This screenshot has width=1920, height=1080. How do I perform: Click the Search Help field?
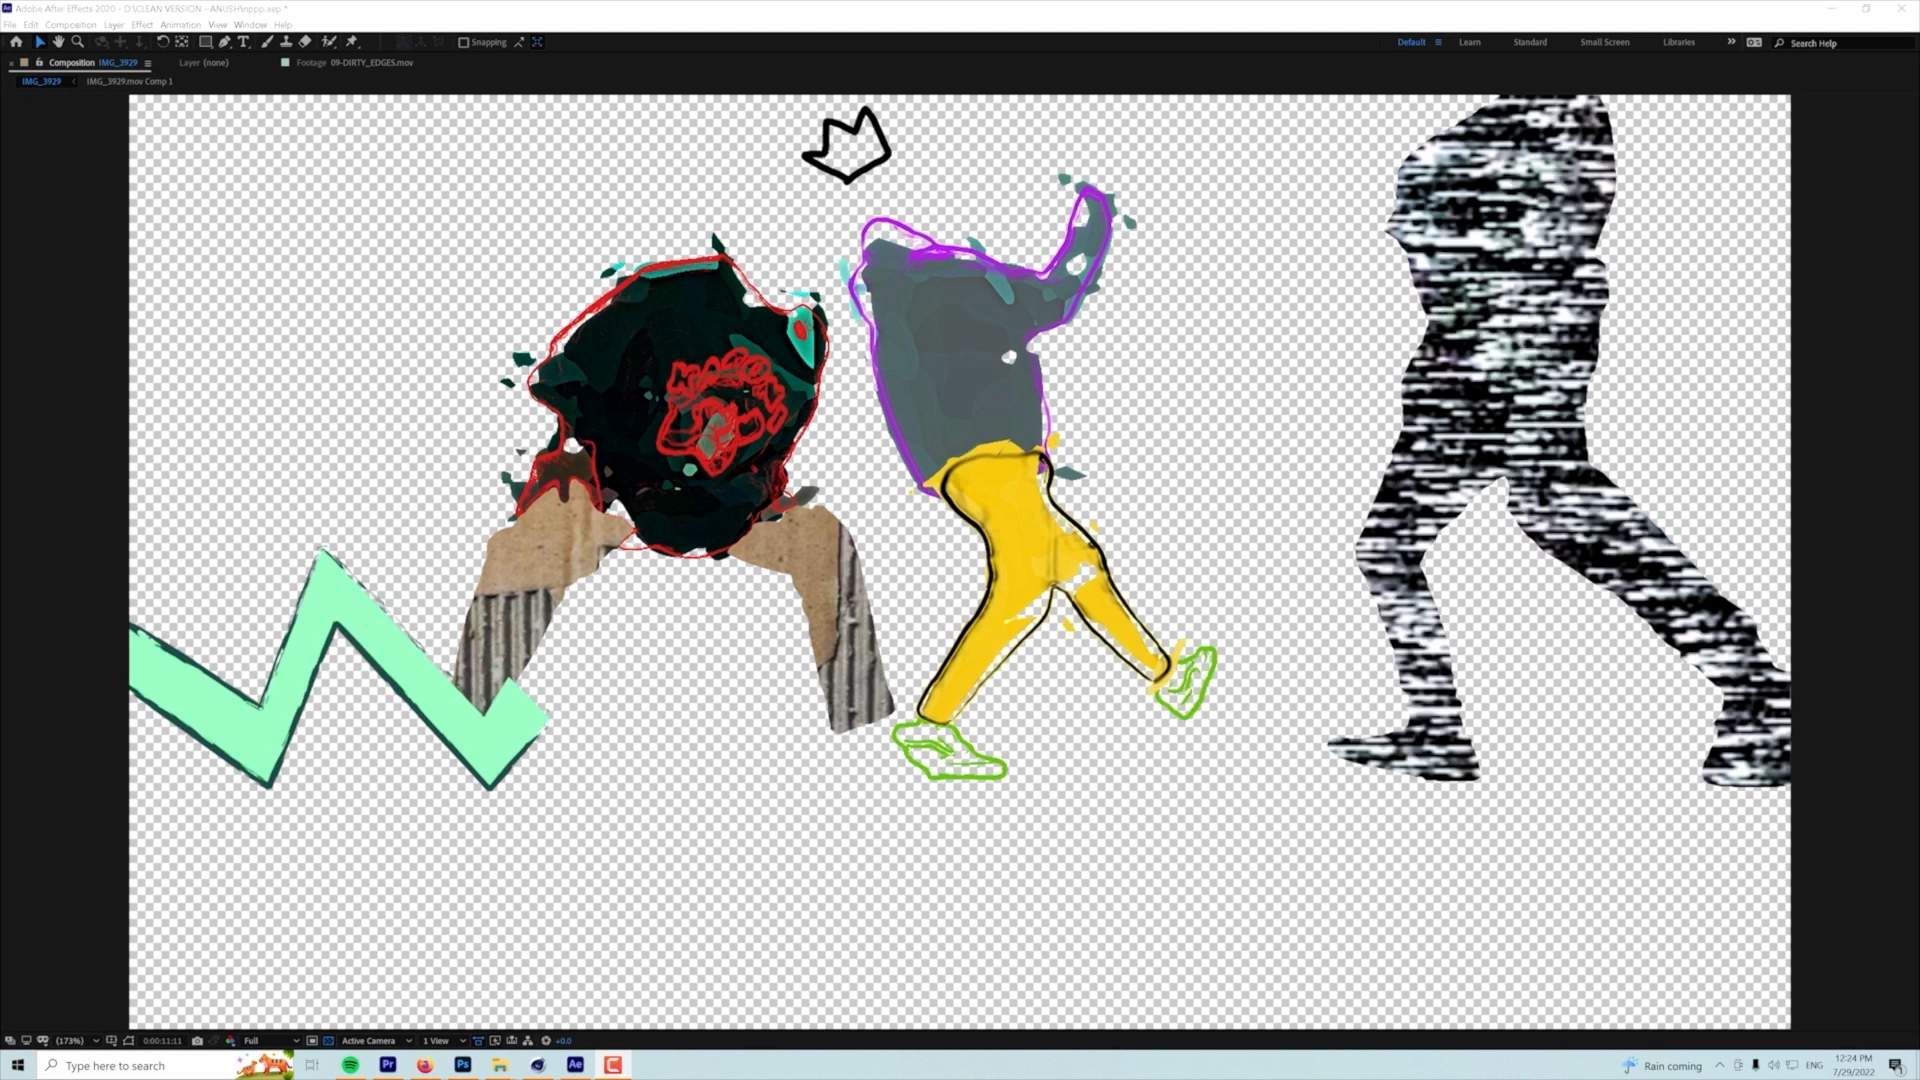[1840, 43]
